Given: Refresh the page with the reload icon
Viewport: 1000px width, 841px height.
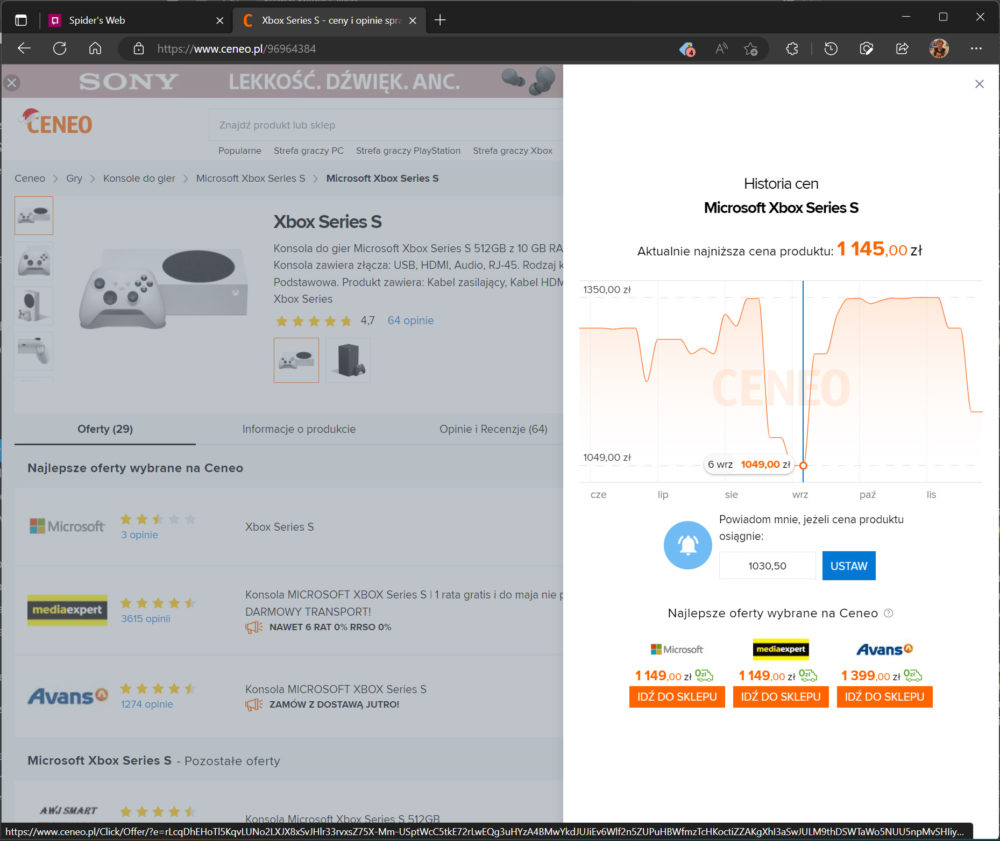Looking at the screenshot, I should click(x=60, y=48).
